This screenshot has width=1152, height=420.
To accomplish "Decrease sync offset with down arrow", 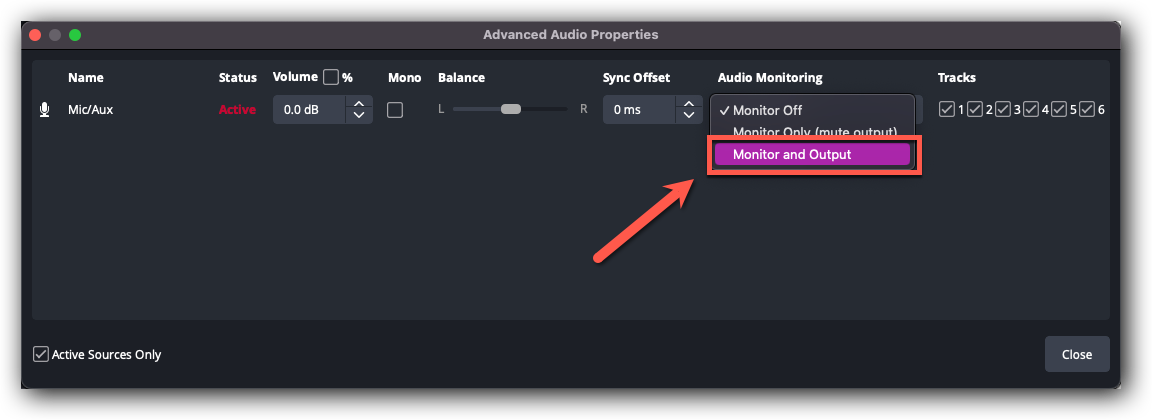I will (x=689, y=116).
